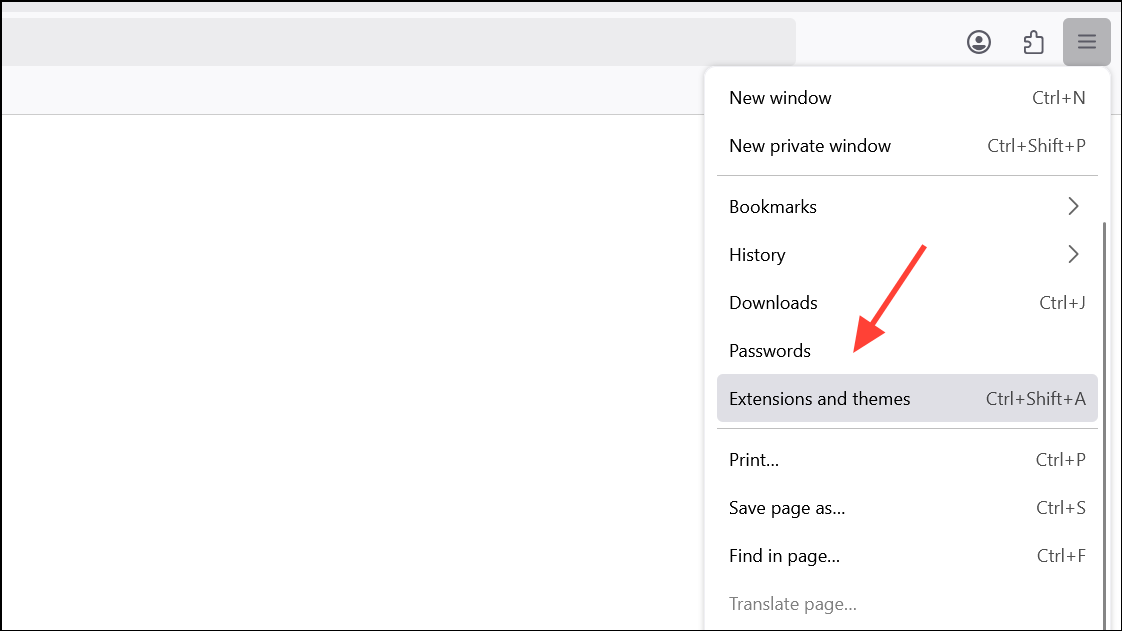Select the Print... menu item
1122x631 pixels.
point(754,460)
